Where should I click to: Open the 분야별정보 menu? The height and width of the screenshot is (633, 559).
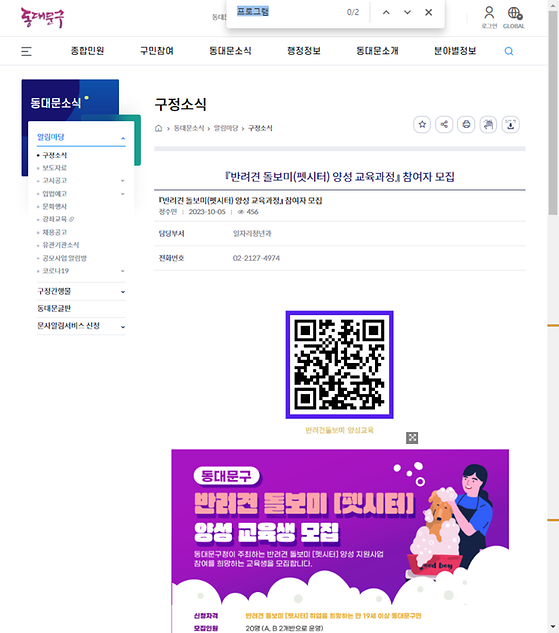pyautogui.click(x=455, y=51)
